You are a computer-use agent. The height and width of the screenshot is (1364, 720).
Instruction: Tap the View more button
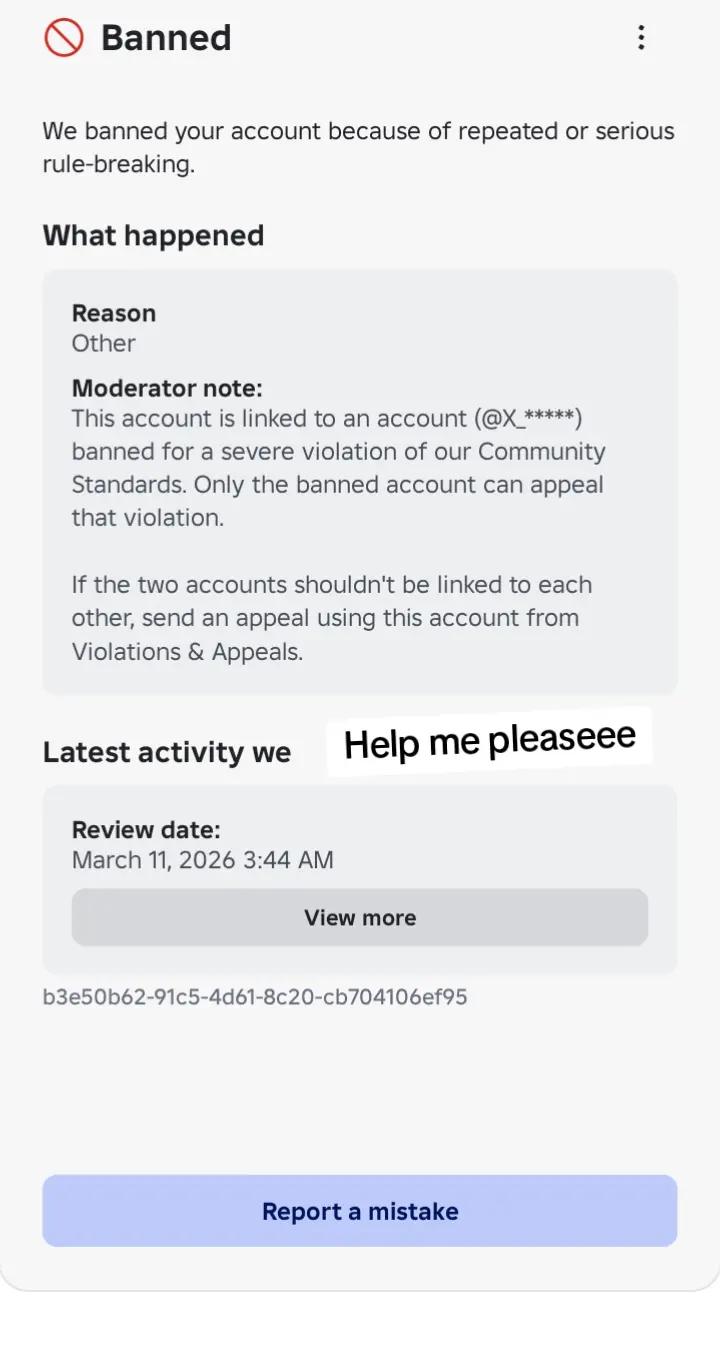[360, 917]
